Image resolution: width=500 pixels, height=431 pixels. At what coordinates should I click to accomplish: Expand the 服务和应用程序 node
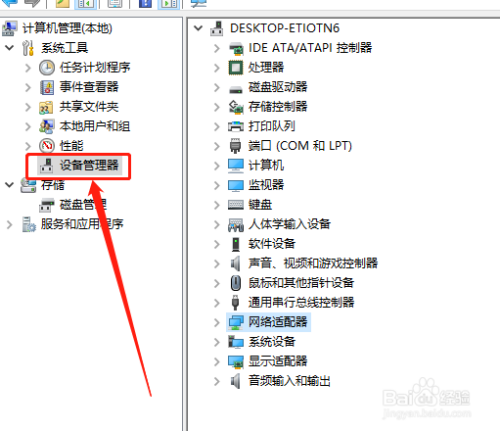click(9, 224)
